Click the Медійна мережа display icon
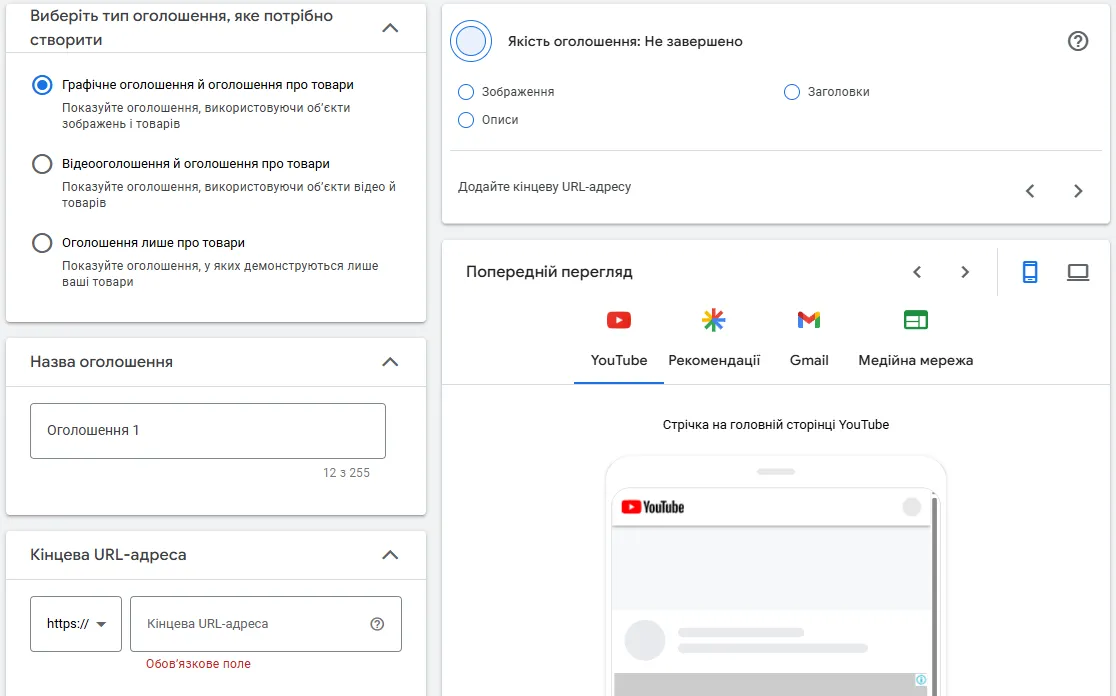The height and width of the screenshot is (696, 1116). point(915,320)
